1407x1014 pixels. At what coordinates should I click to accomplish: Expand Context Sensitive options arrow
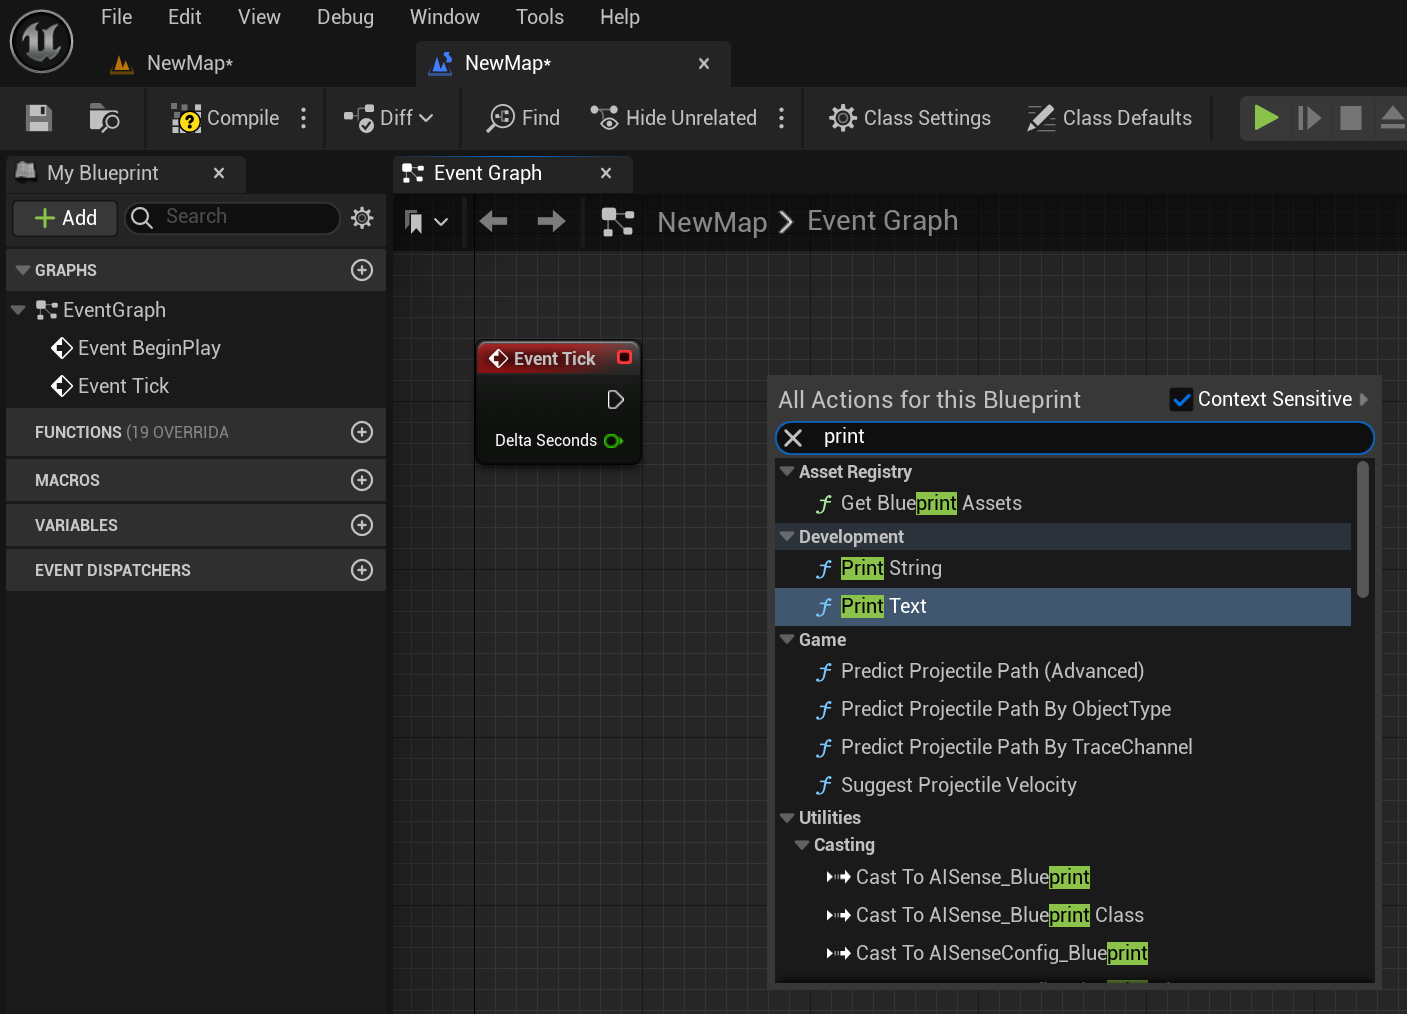(x=1364, y=399)
